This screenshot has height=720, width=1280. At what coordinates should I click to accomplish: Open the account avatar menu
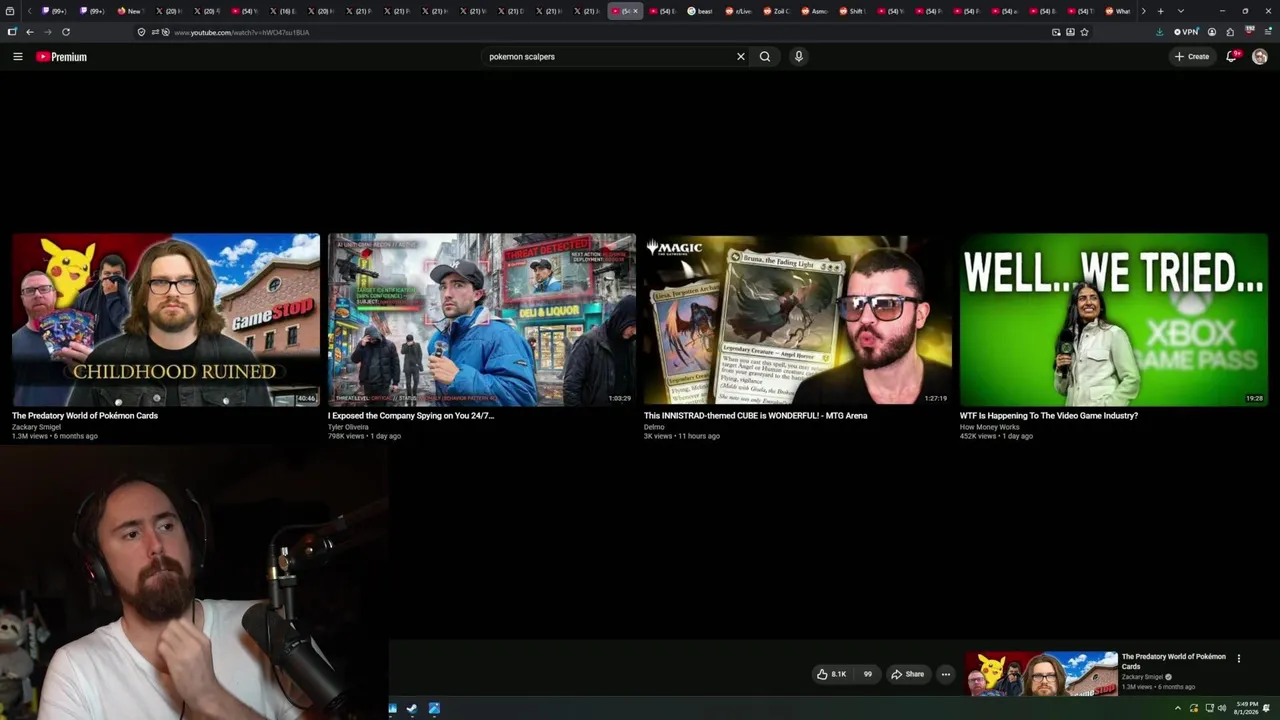pos(1260,57)
